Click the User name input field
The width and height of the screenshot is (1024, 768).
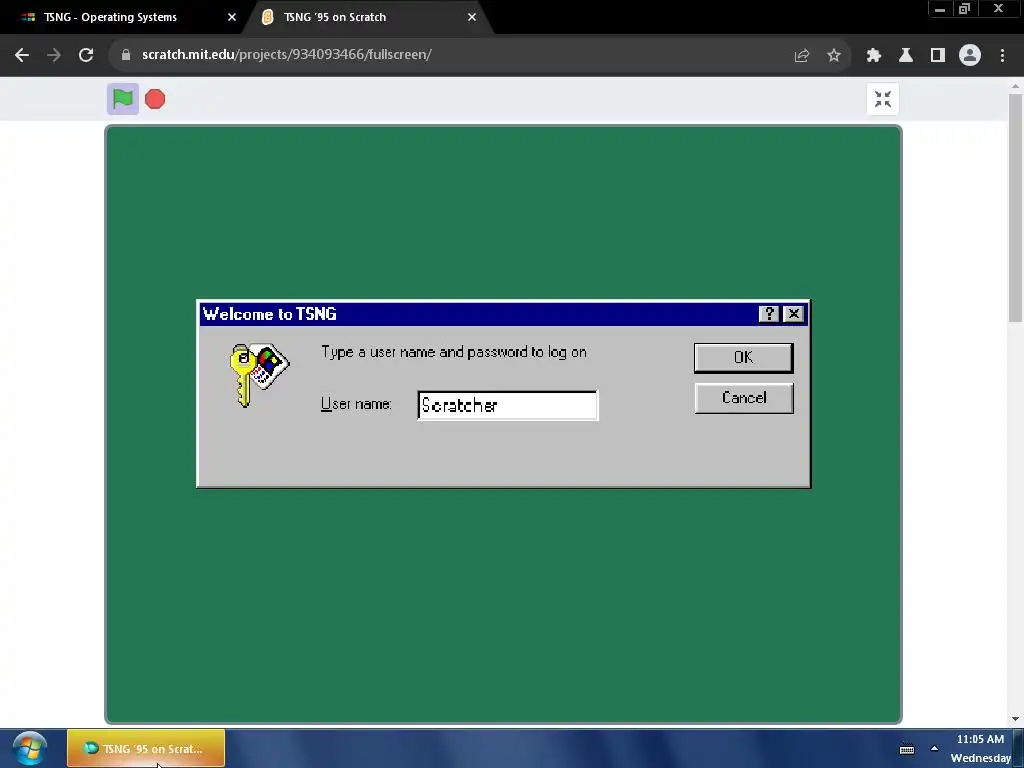pyautogui.click(x=507, y=406)
